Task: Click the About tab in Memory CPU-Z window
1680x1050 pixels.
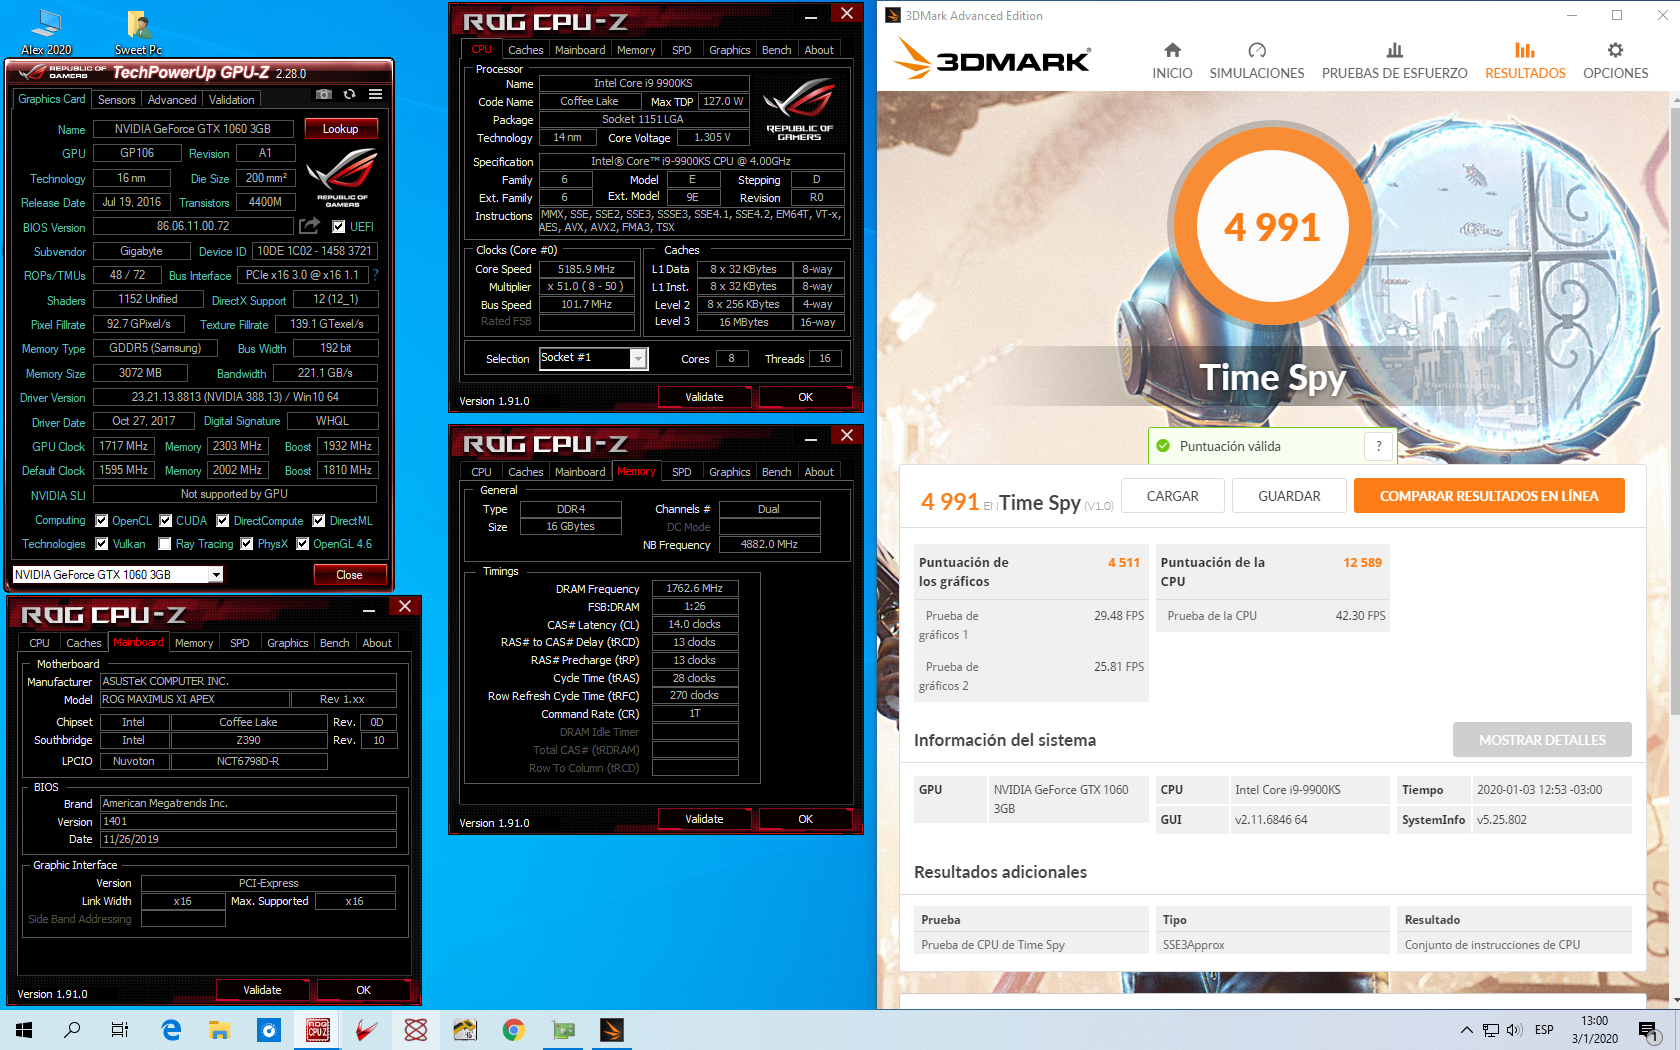Action: (x=819, y=472)
